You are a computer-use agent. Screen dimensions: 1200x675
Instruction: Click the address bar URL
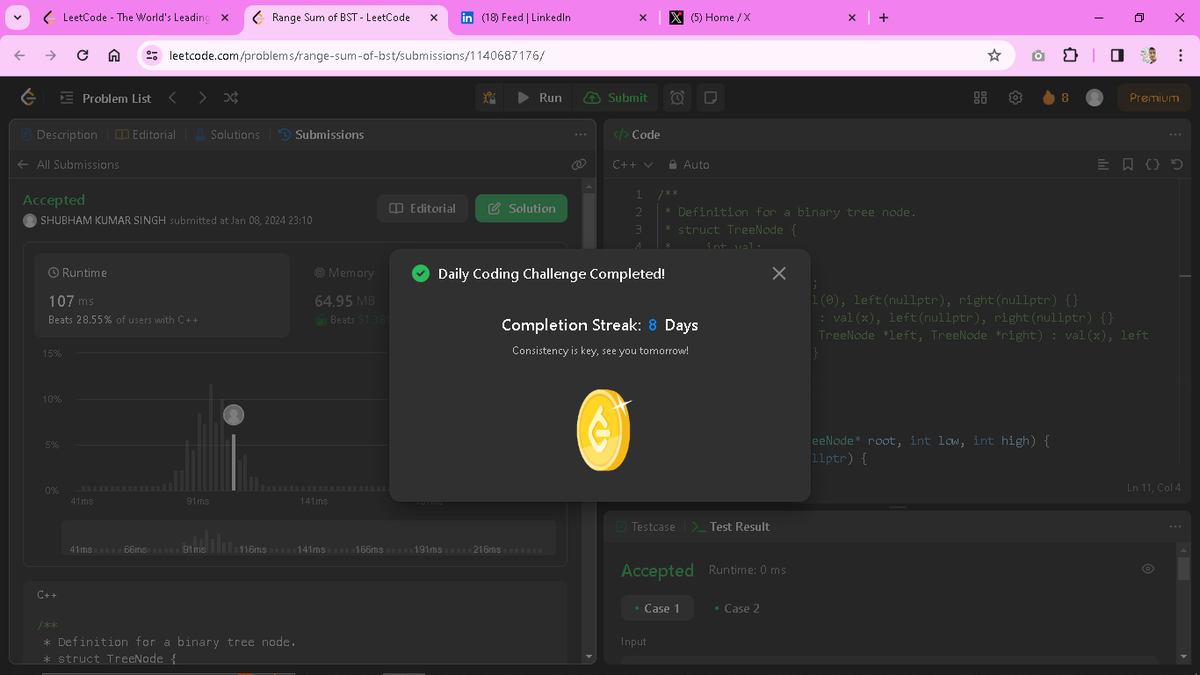point(357,56)
